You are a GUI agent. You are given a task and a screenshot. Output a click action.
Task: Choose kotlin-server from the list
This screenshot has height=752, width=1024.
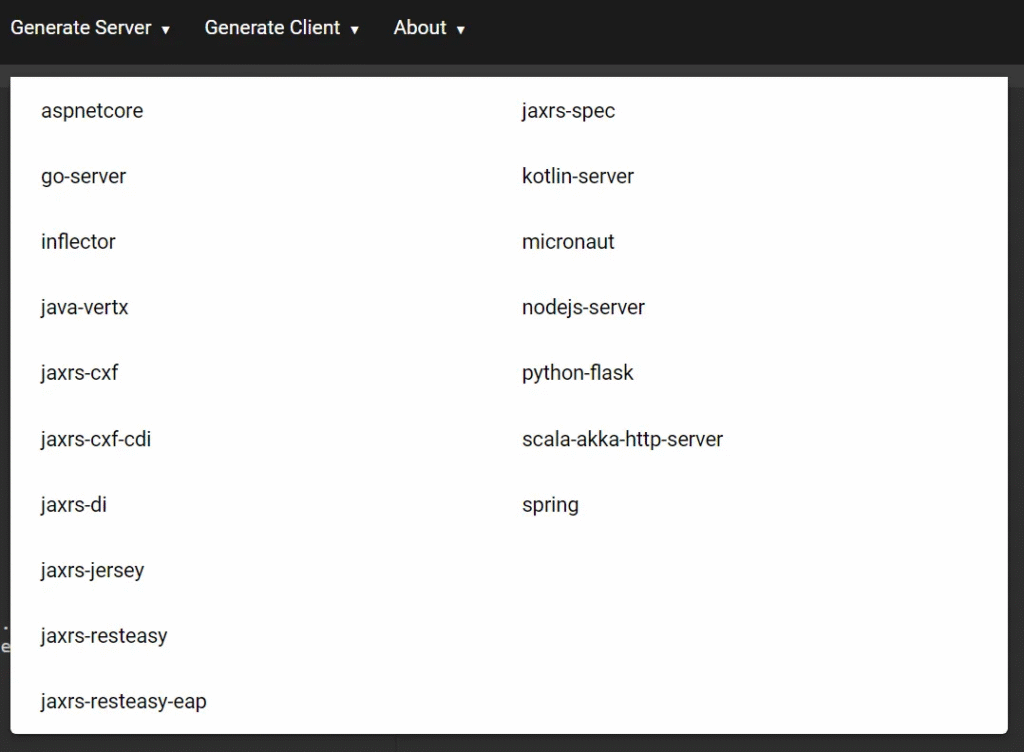click(x=578, y=176)
